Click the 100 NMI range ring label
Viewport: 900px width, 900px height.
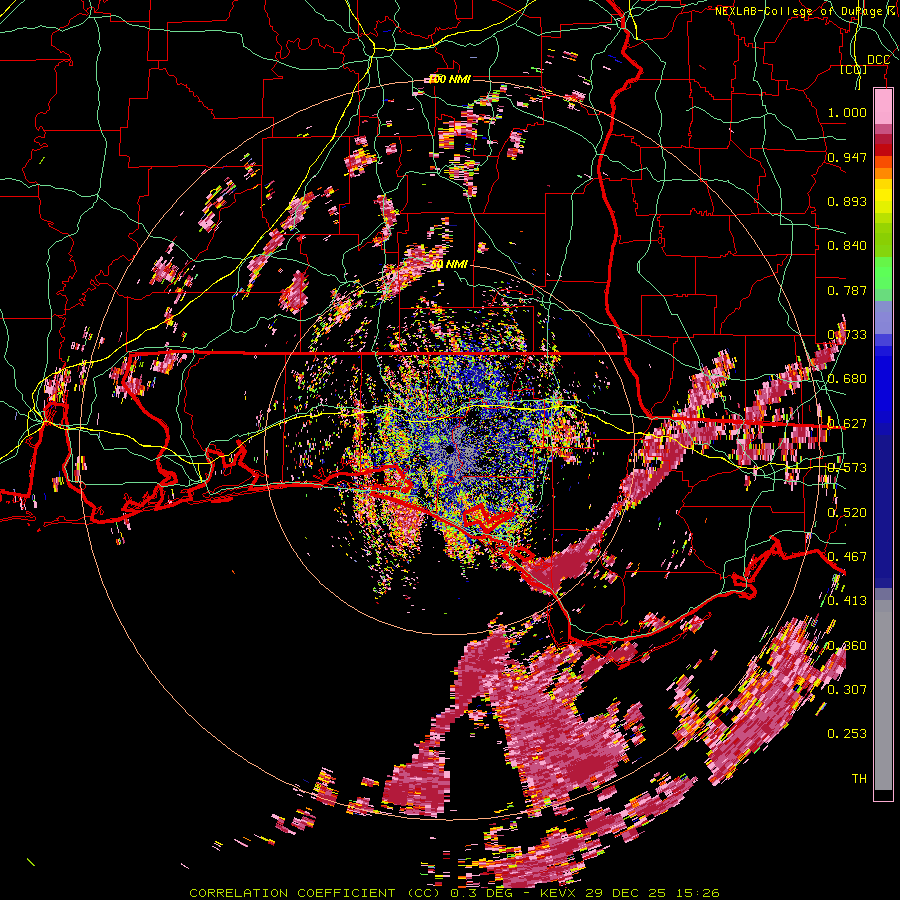point(450,79)
